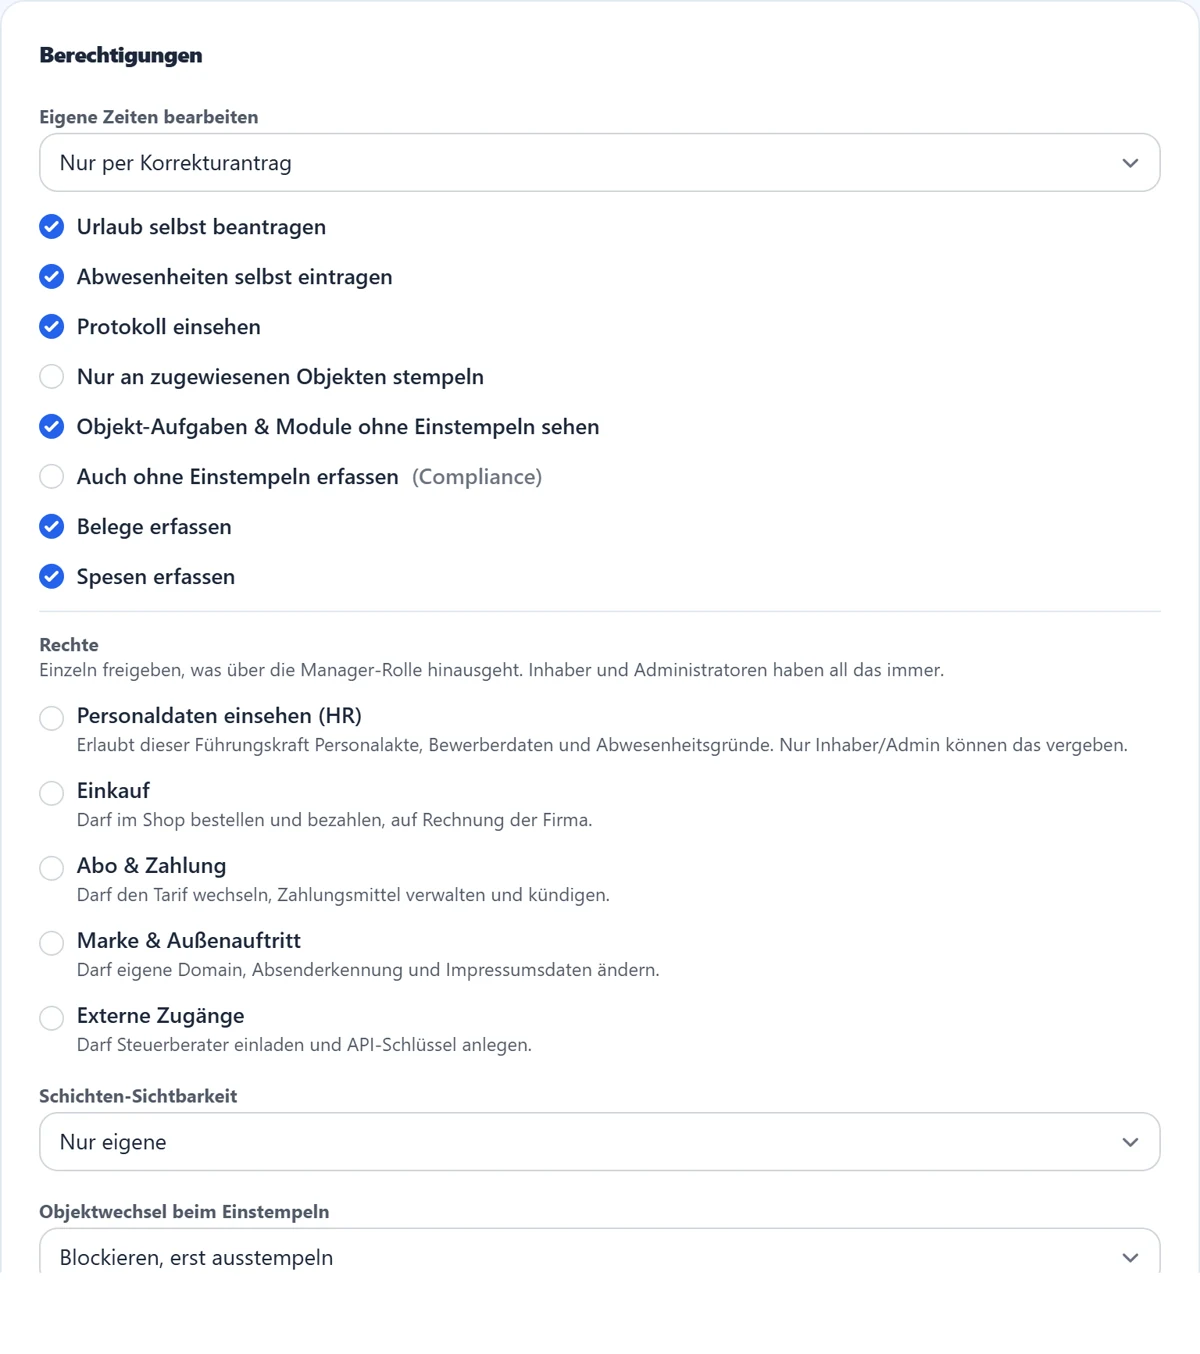Expand the Schichten-Sichtbarkeit dropdown
This screenshot has height=1354, width=1200.
[x=600, y=1142]
